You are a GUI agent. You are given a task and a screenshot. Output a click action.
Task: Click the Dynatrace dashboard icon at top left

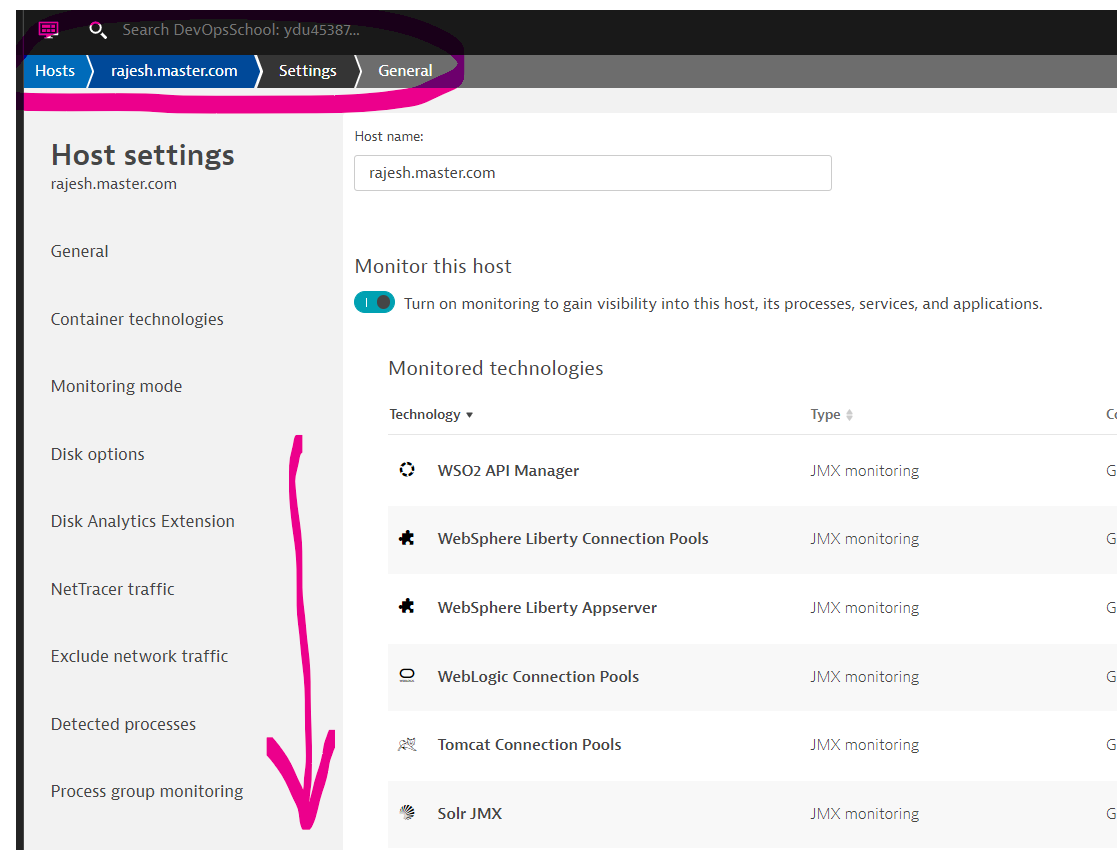tap(48, 29)
